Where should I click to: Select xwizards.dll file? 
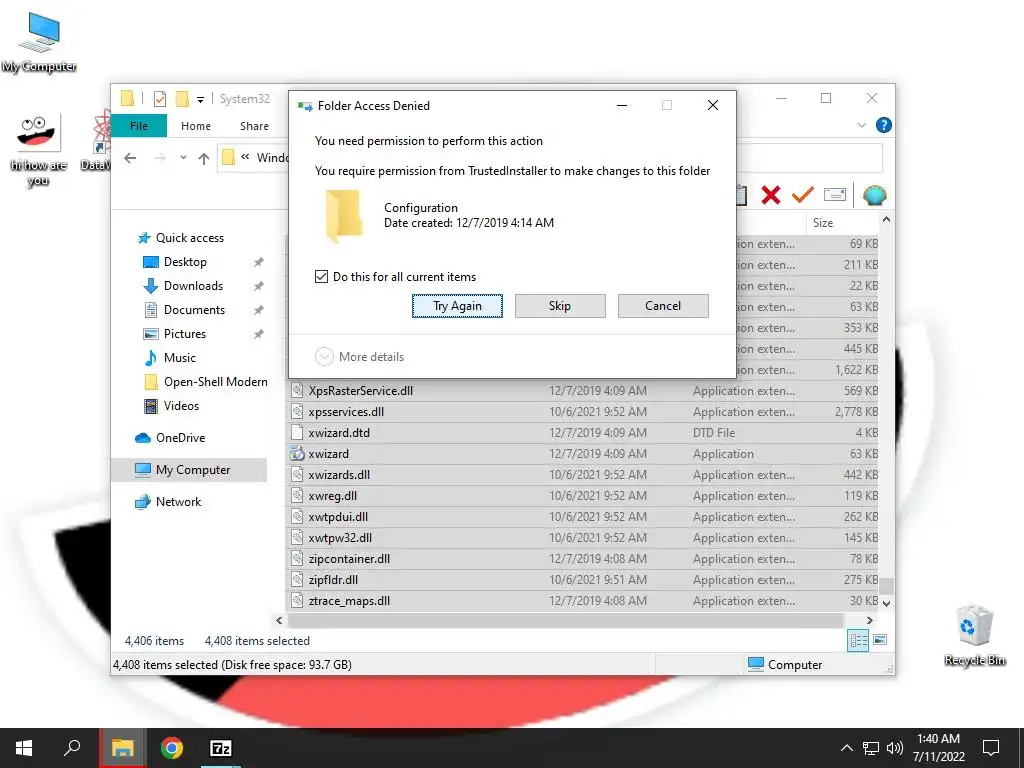tap(339, 475)
